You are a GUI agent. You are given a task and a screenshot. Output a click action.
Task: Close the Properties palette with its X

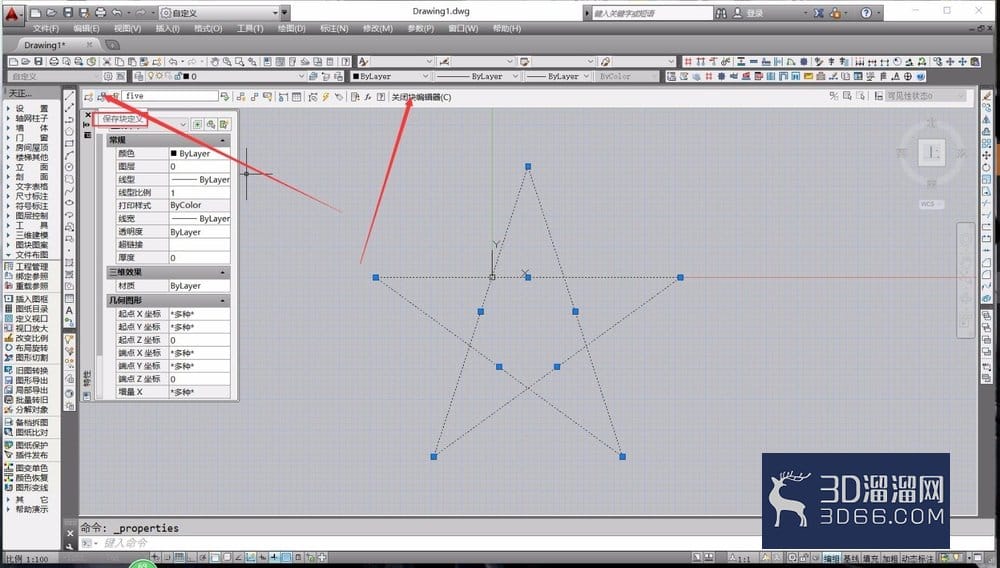(x=88, y=115)
